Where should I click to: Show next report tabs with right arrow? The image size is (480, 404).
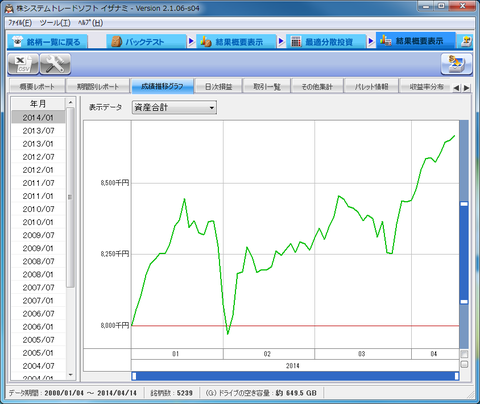(x=466, y=88)
